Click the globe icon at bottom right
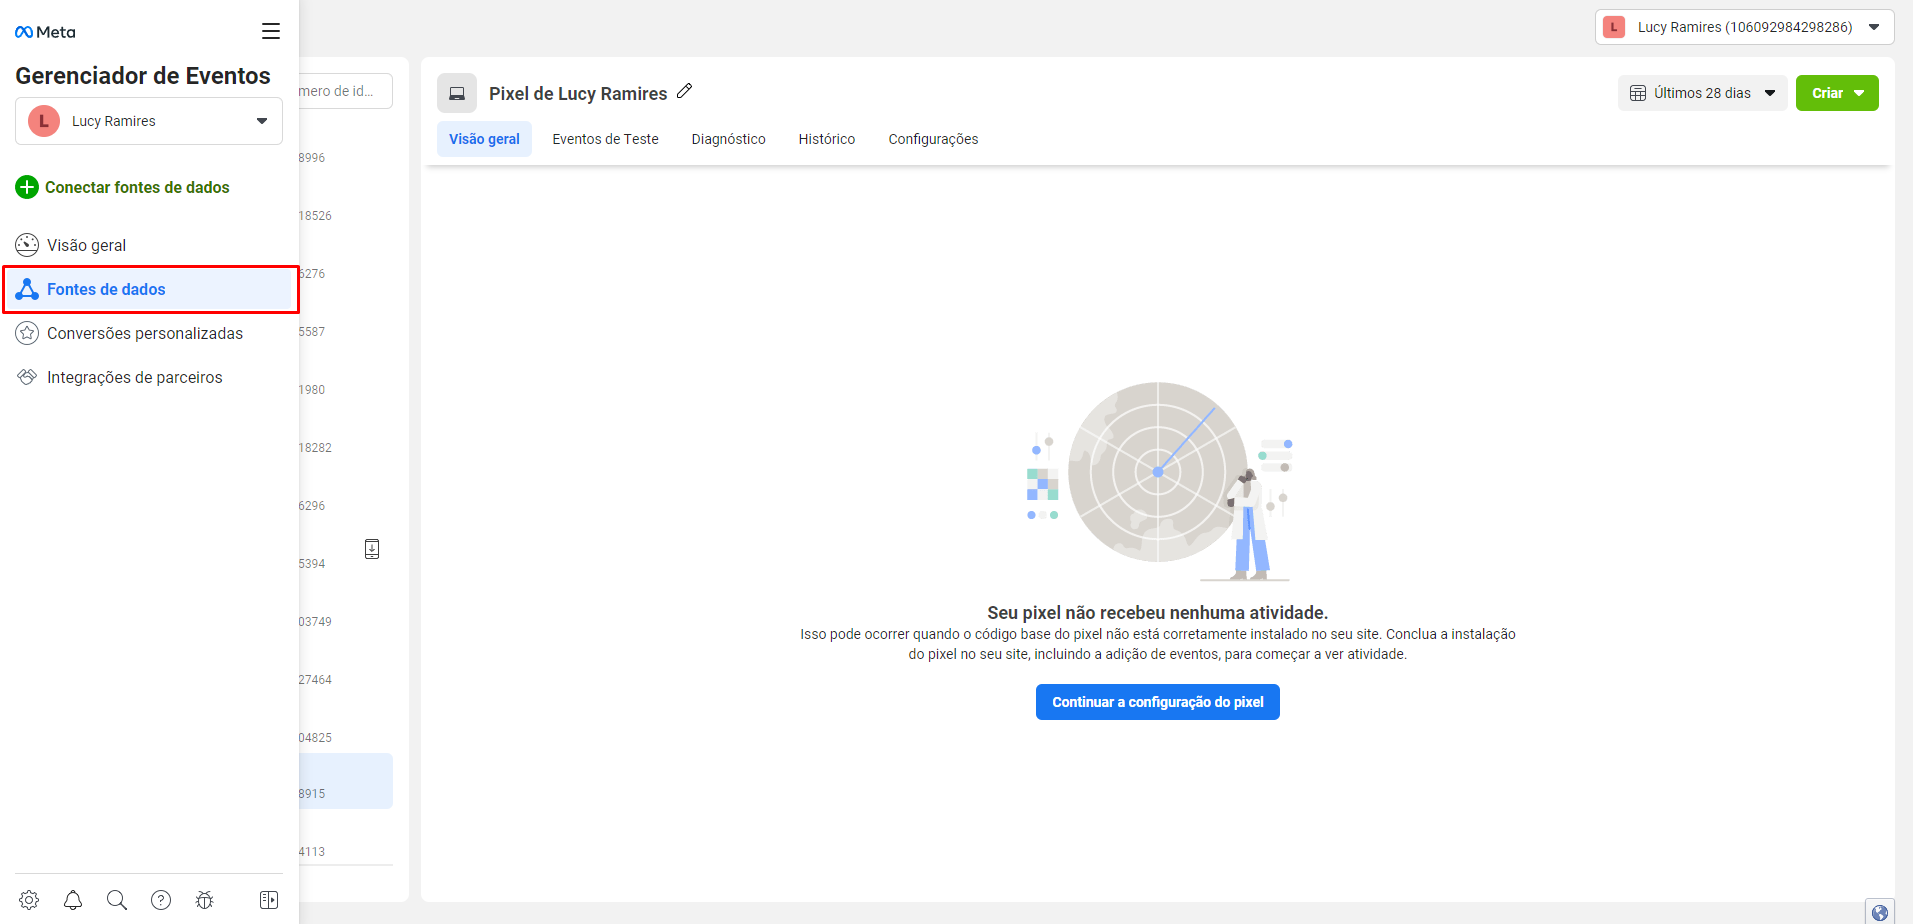Image resolution: width=1913 pixels, height=924 pixels. [x=1880, y=912]
